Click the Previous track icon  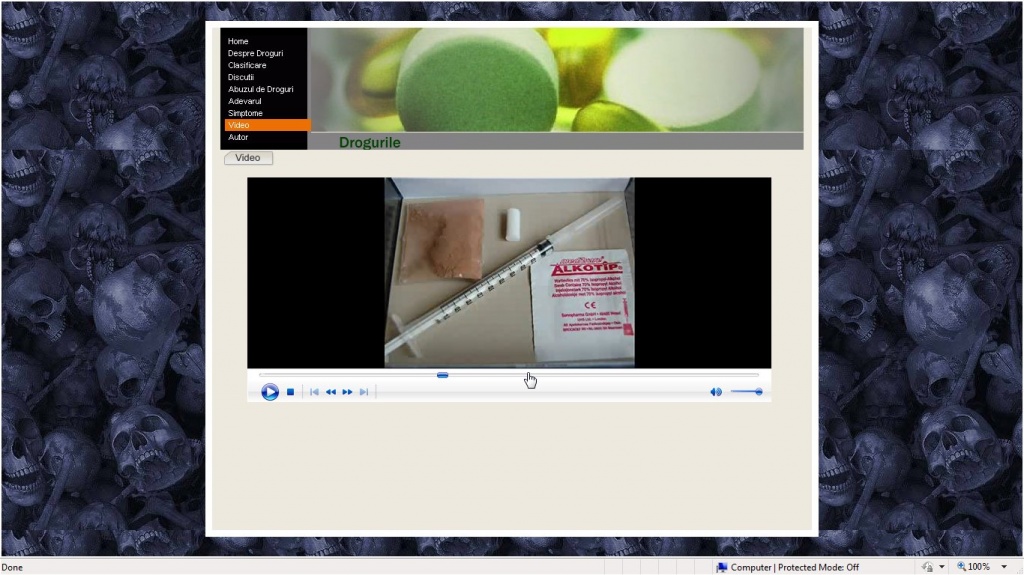click(314, 392)
